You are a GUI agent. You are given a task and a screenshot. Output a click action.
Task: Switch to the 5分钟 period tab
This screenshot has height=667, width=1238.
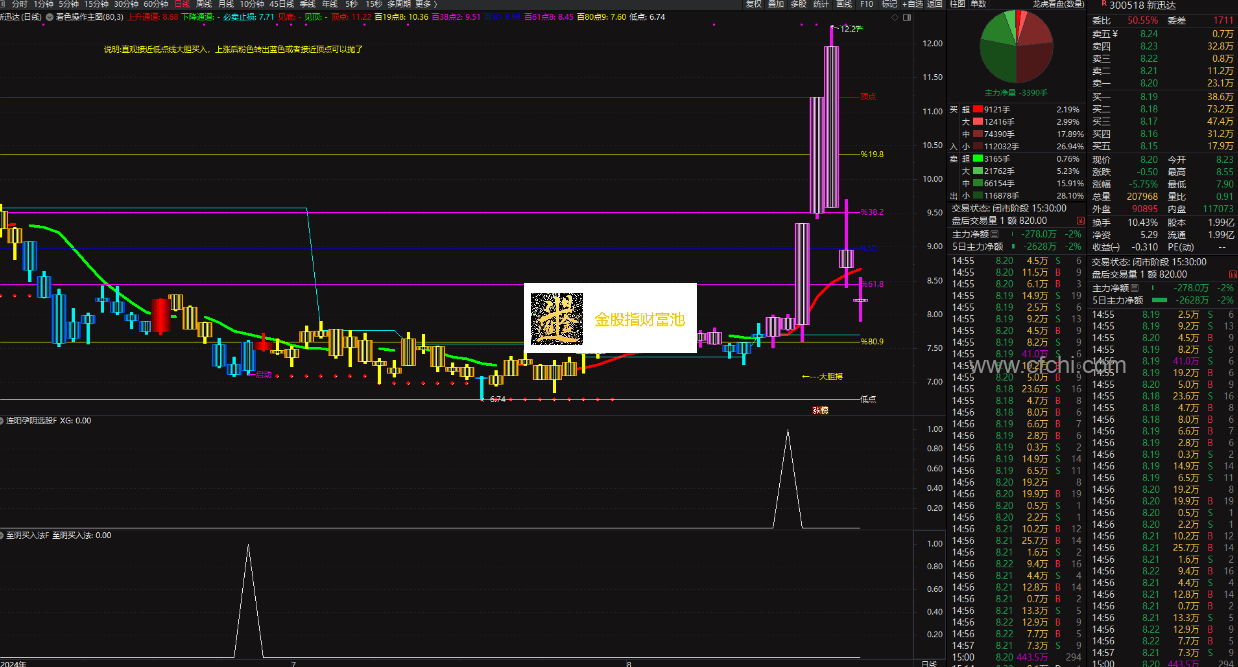click(68, 4)
